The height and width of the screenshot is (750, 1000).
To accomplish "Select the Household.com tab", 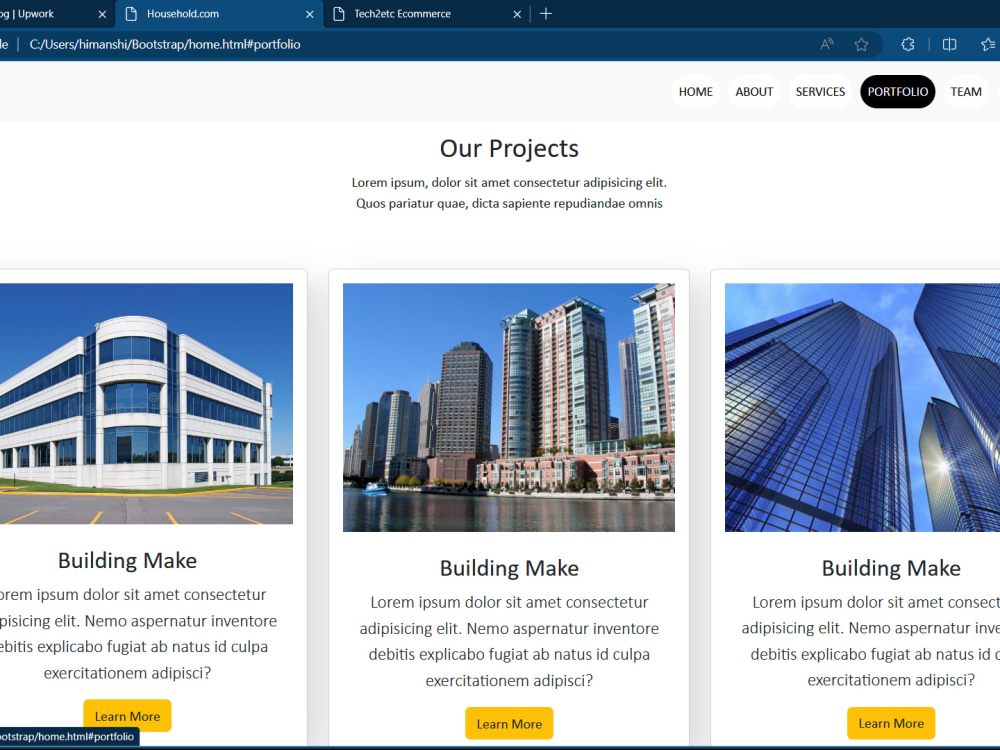I will point(219,14).
